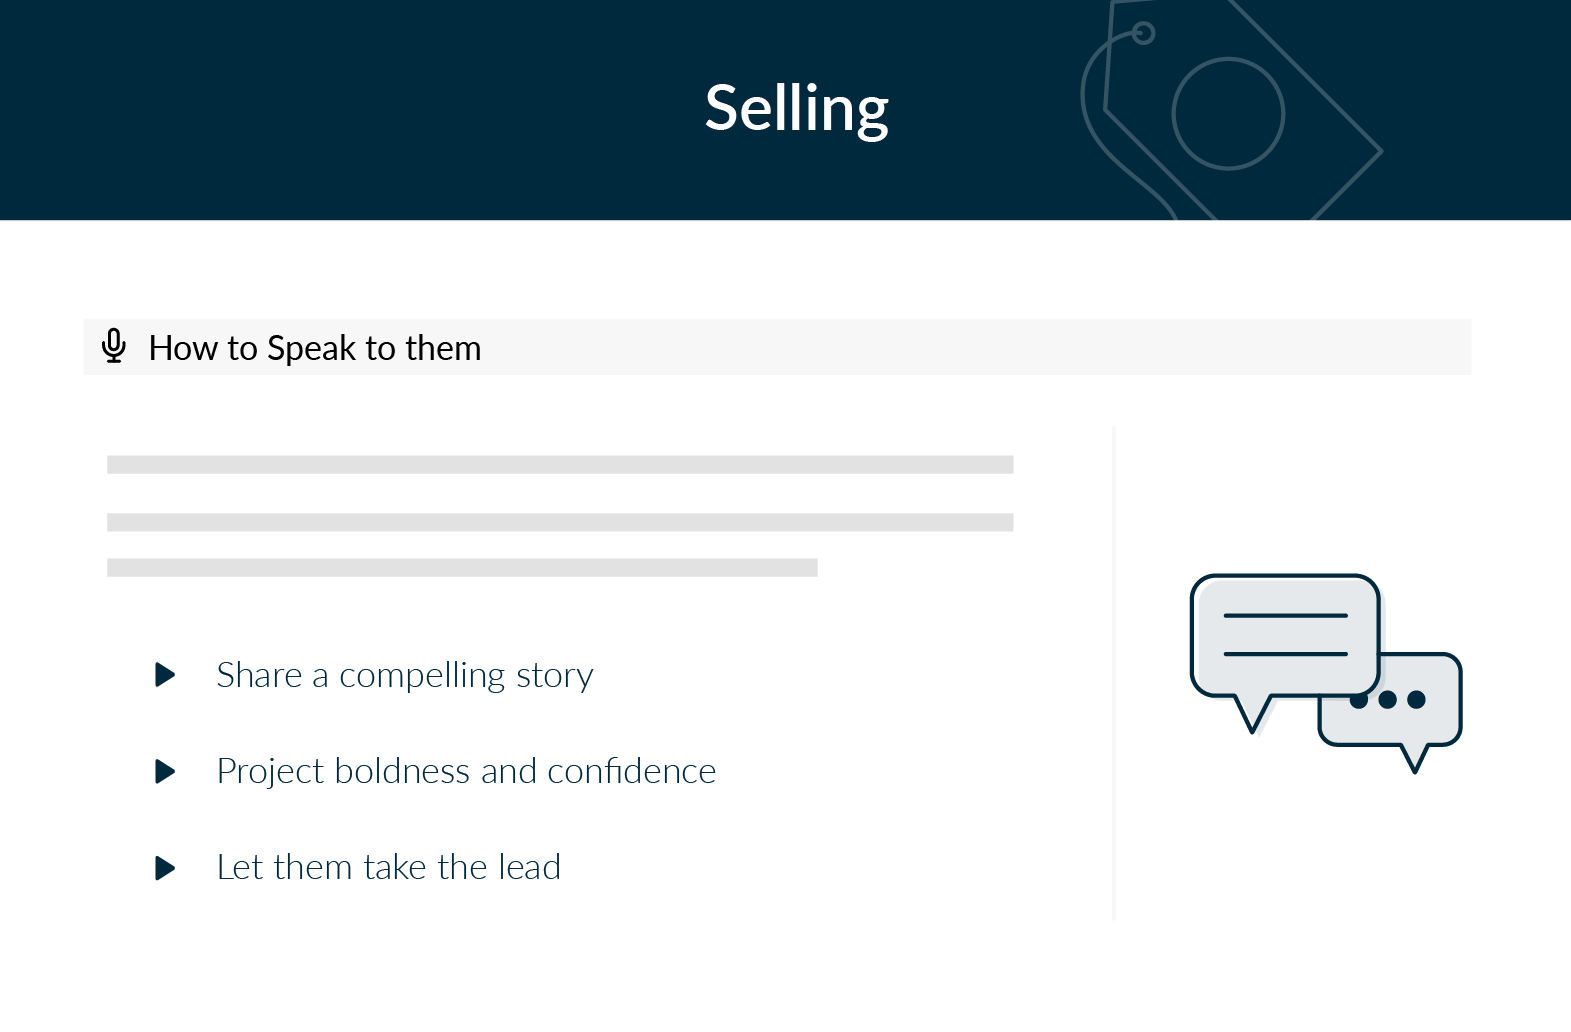The height and width of the screenshot is (1032, 1571).
Task: Click the shortest gray placeholder text line
Action: coord(462,568)
